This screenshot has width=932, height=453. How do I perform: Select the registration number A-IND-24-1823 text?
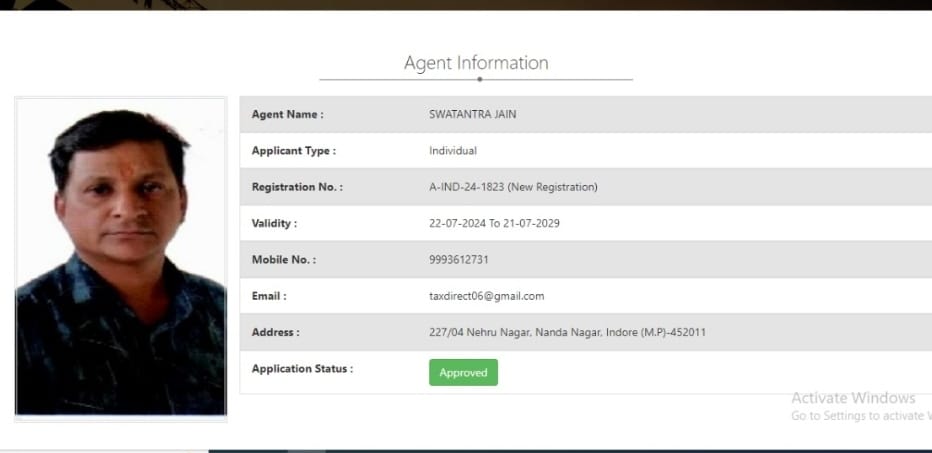coord(467,187)
